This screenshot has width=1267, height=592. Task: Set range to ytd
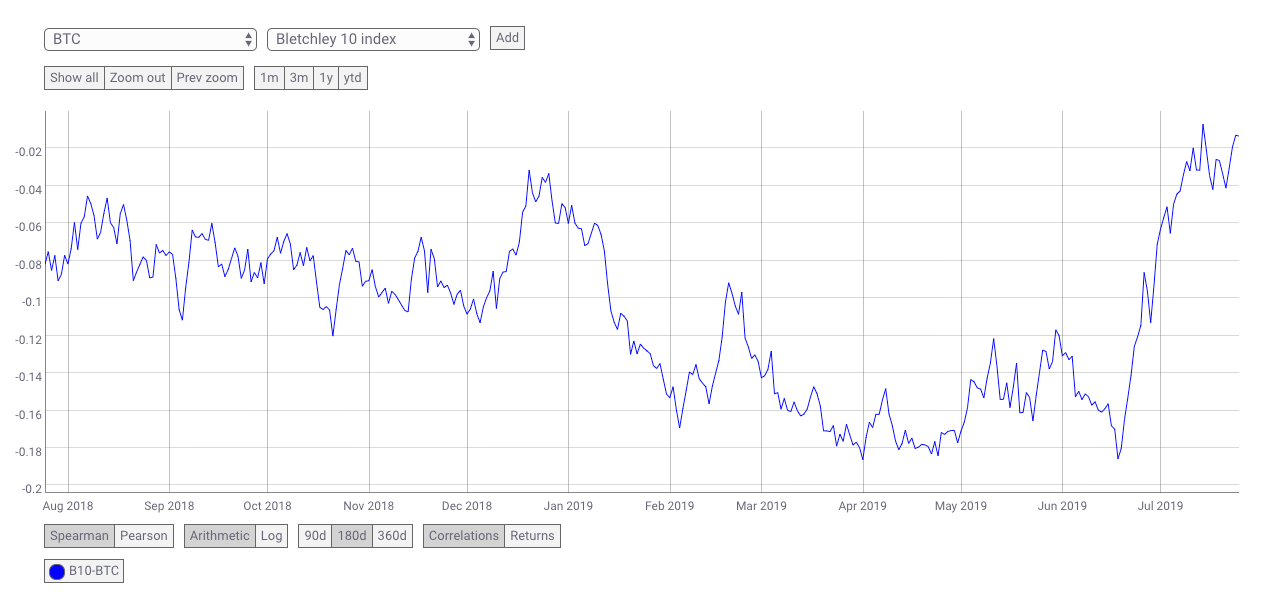coord(352,78)
